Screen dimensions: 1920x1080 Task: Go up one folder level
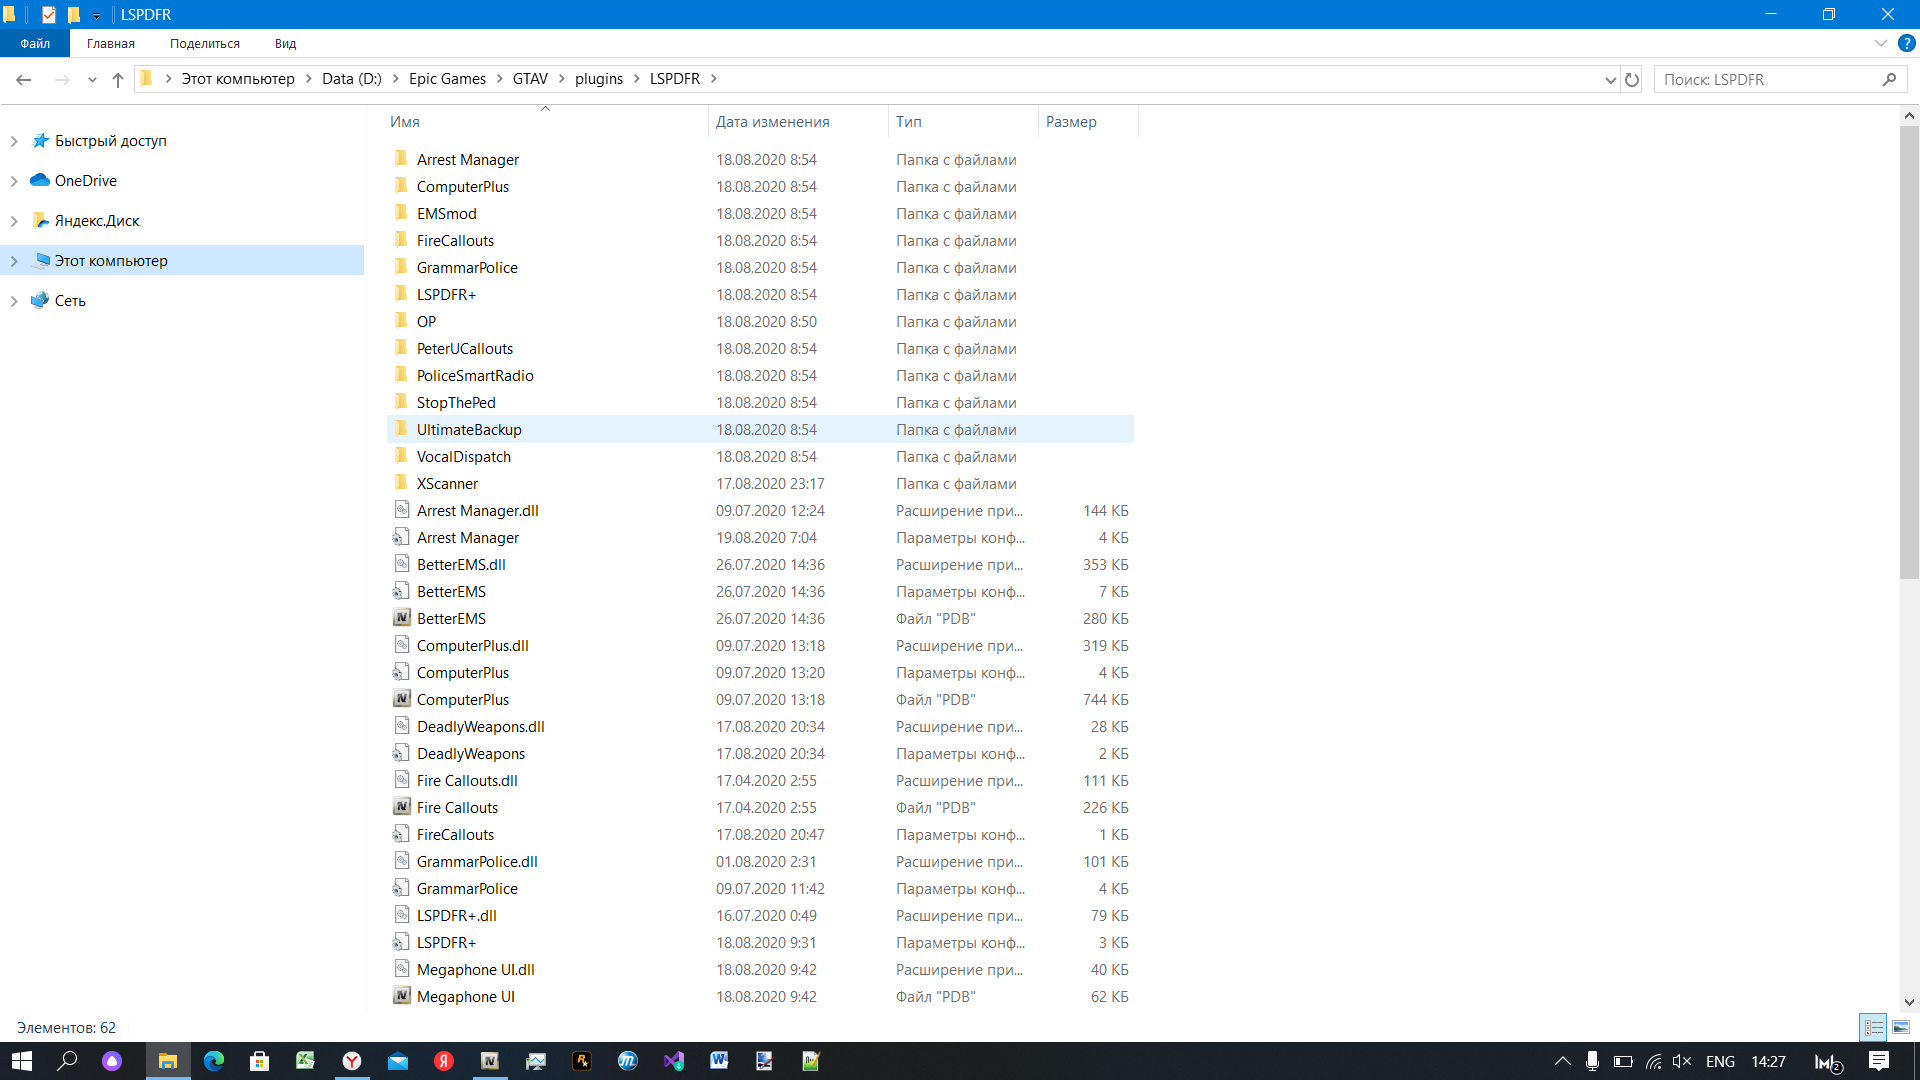pyautogui.click(x=118, y=79)
